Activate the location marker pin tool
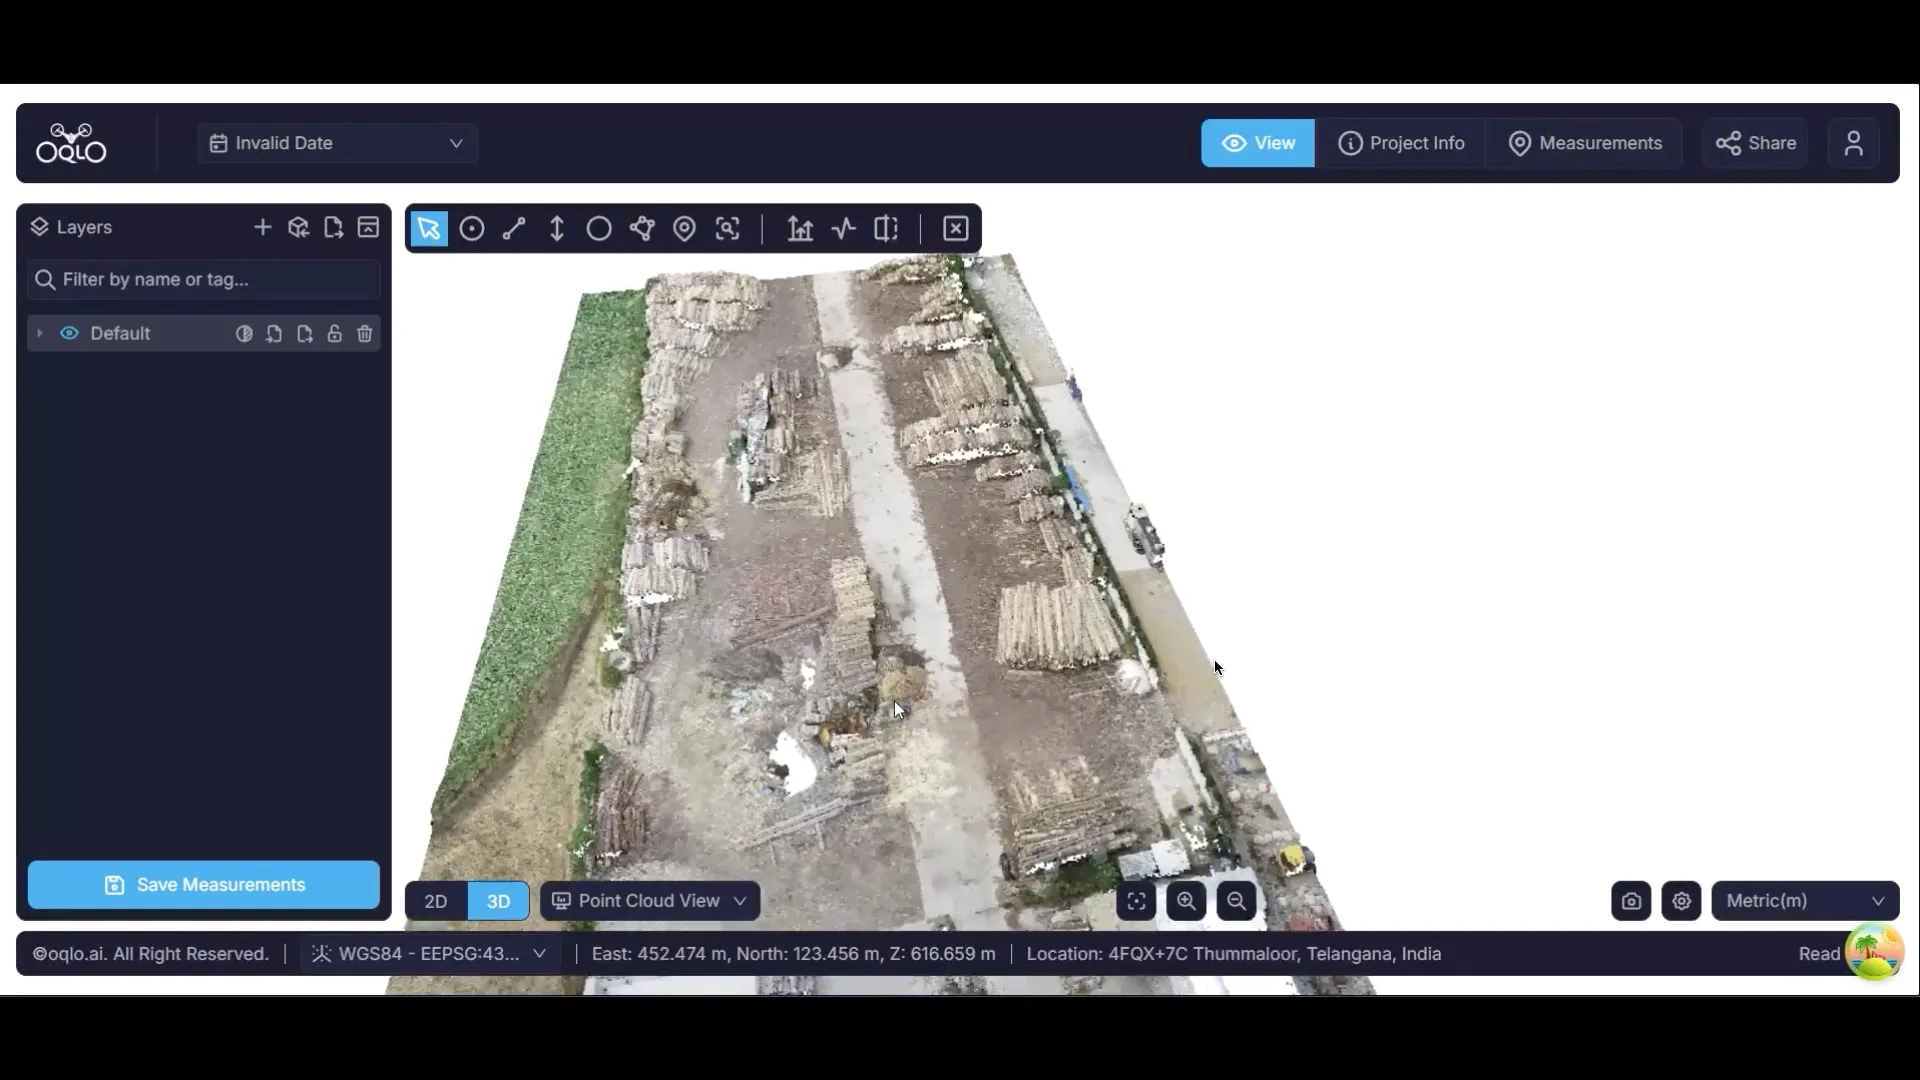 click(x=684, y=229)
